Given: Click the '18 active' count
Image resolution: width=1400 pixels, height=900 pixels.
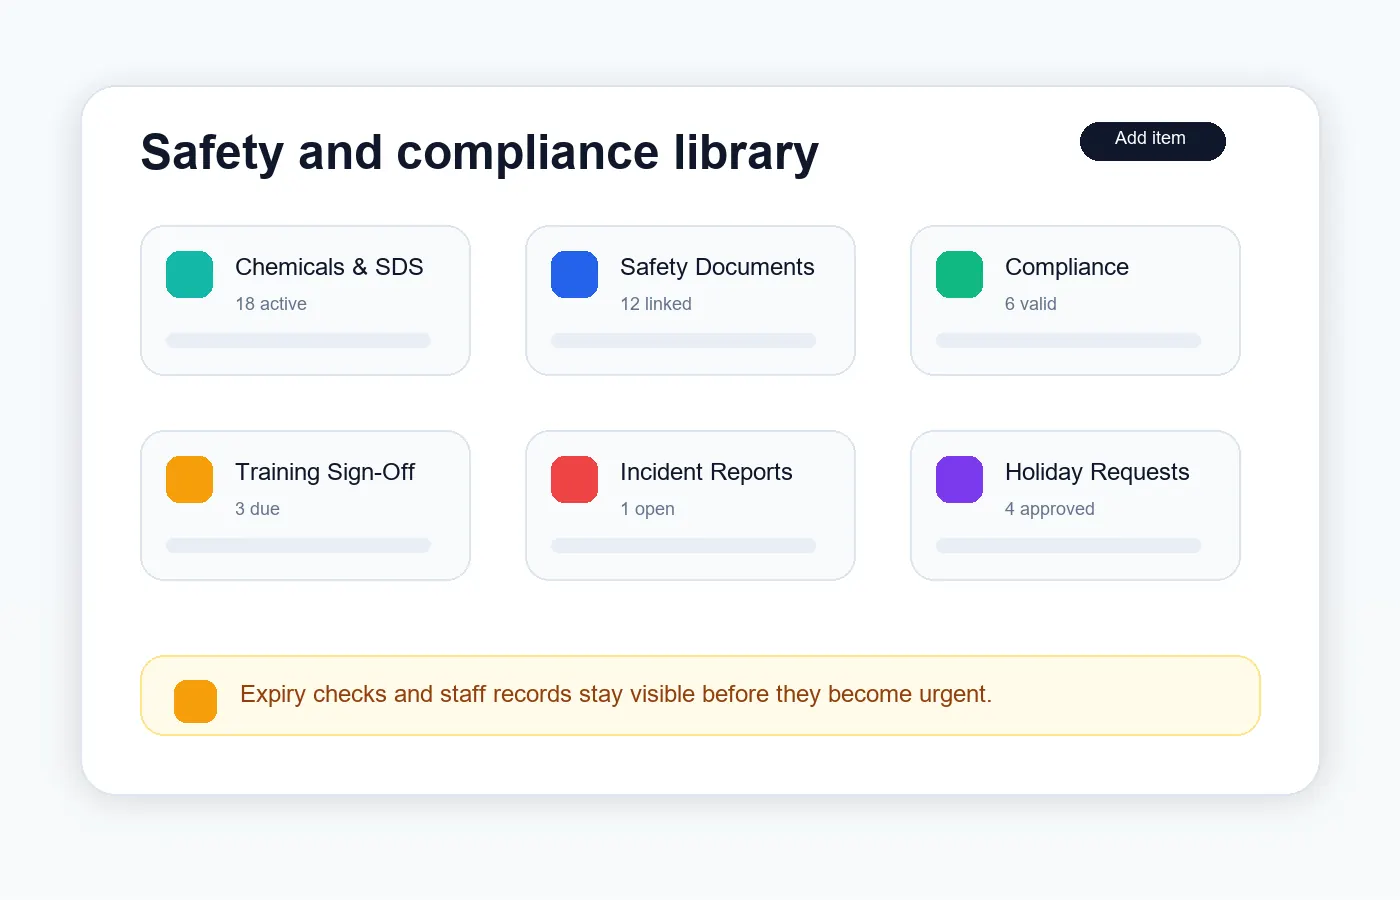Looking at the screenshot, I should coord(271,304).
